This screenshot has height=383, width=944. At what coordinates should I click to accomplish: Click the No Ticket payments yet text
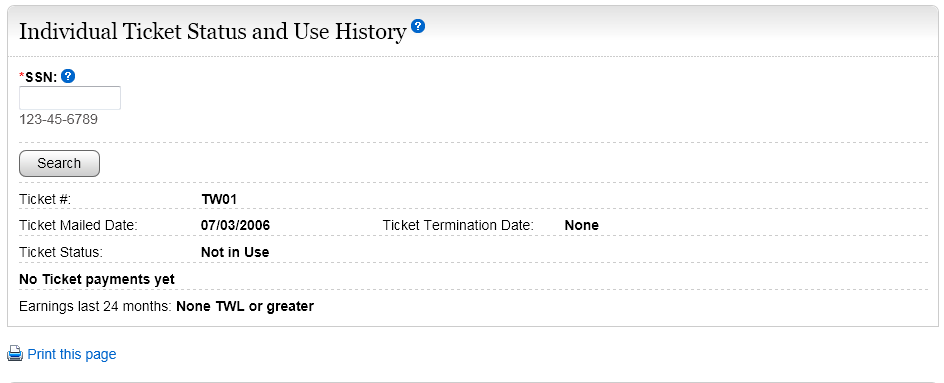pos(97,279)
